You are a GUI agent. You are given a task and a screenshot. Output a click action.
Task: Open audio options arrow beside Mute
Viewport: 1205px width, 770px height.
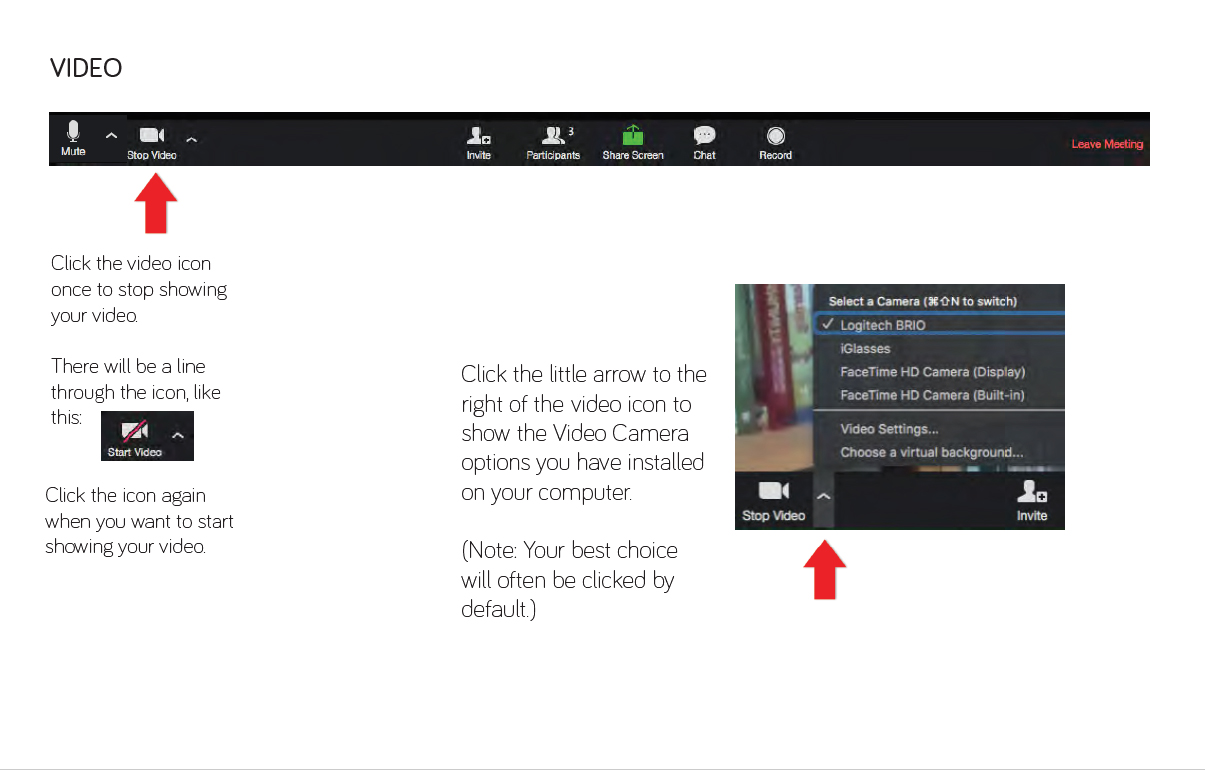112,136
